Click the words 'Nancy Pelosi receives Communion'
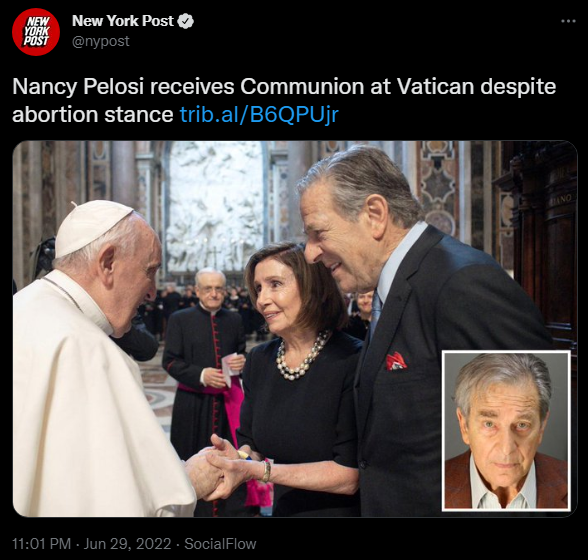This screenshot has height=560, width=588. pyautogui.click(x=189, y=87)
